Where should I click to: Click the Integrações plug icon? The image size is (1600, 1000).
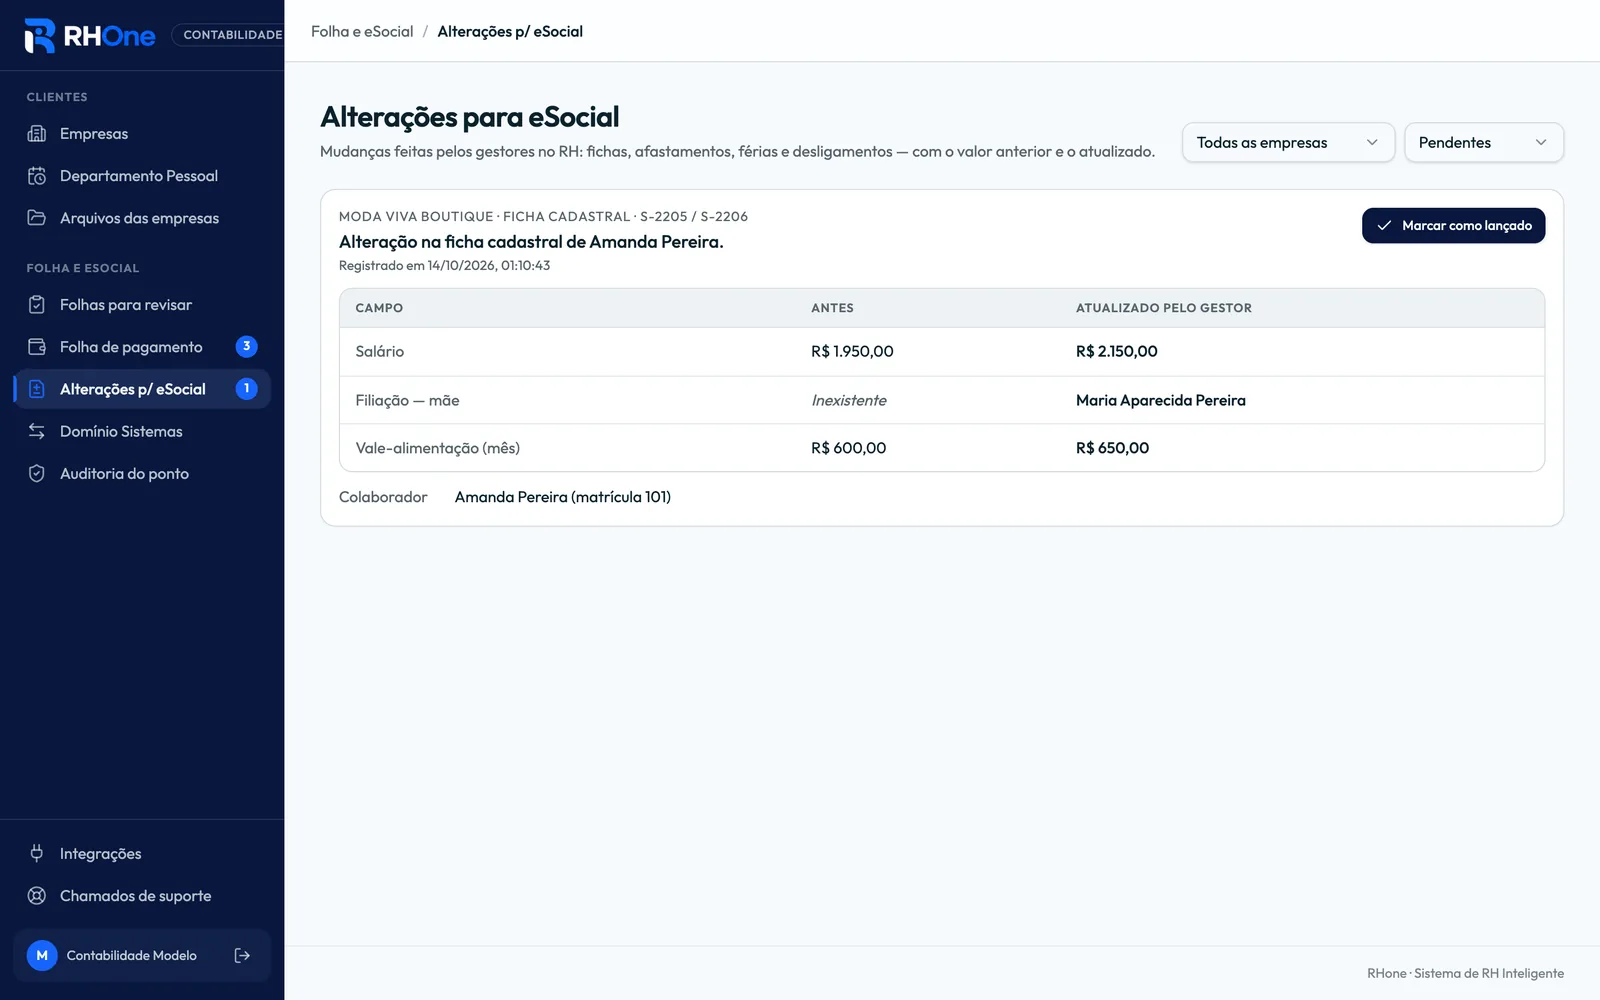[37, 854]
